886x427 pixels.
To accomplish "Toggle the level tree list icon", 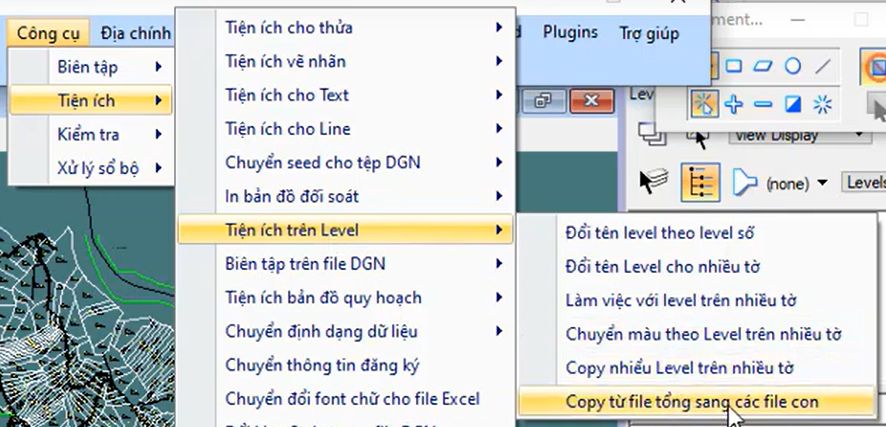I will point(700,182).
